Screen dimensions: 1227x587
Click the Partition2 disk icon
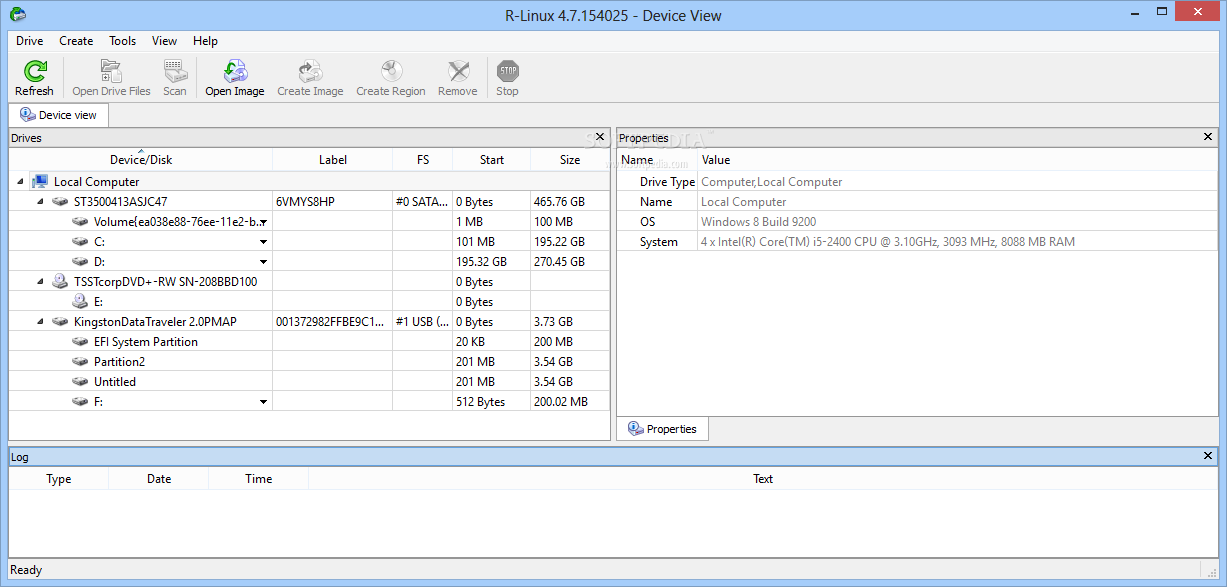pyautogui.click(x=80, y=361)
